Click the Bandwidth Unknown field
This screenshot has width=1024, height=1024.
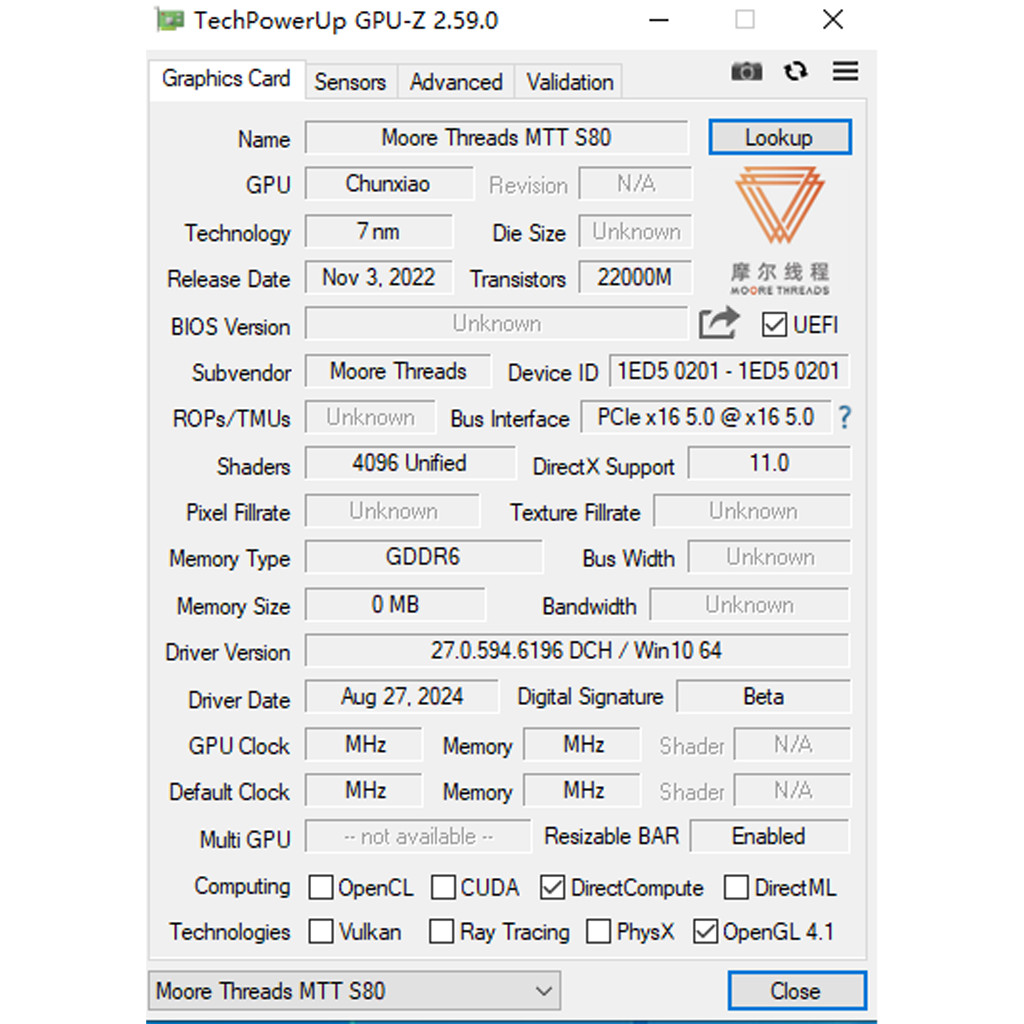(x=750, y=604)
